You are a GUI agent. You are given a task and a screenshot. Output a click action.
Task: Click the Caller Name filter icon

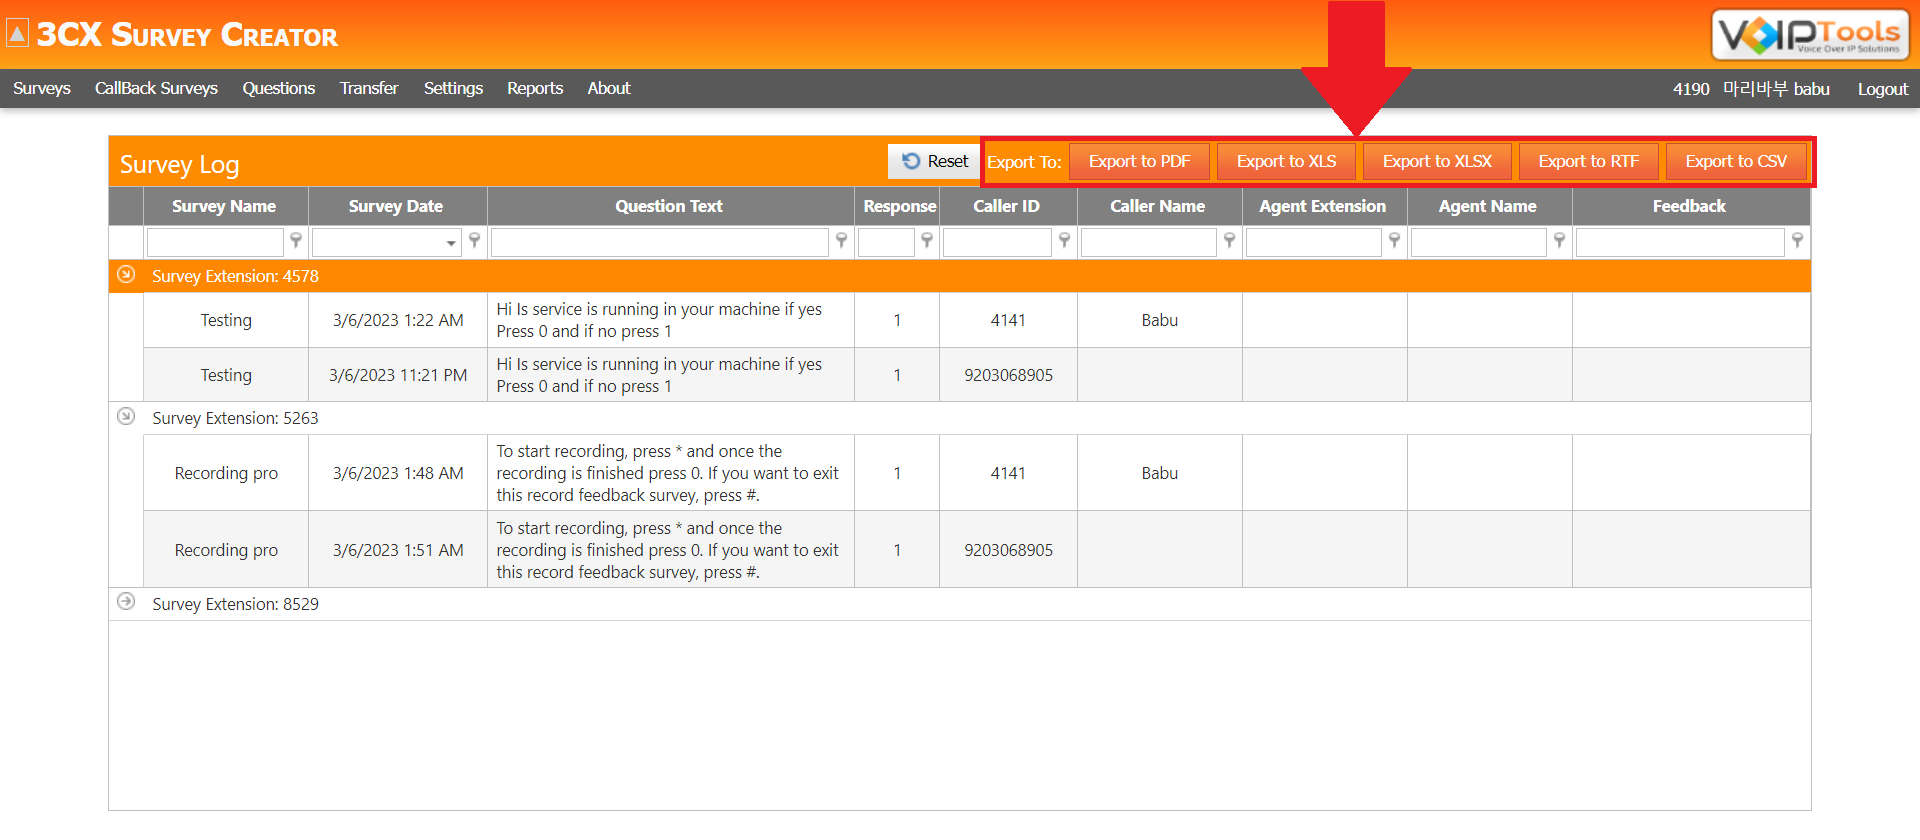click(1230, 240)
